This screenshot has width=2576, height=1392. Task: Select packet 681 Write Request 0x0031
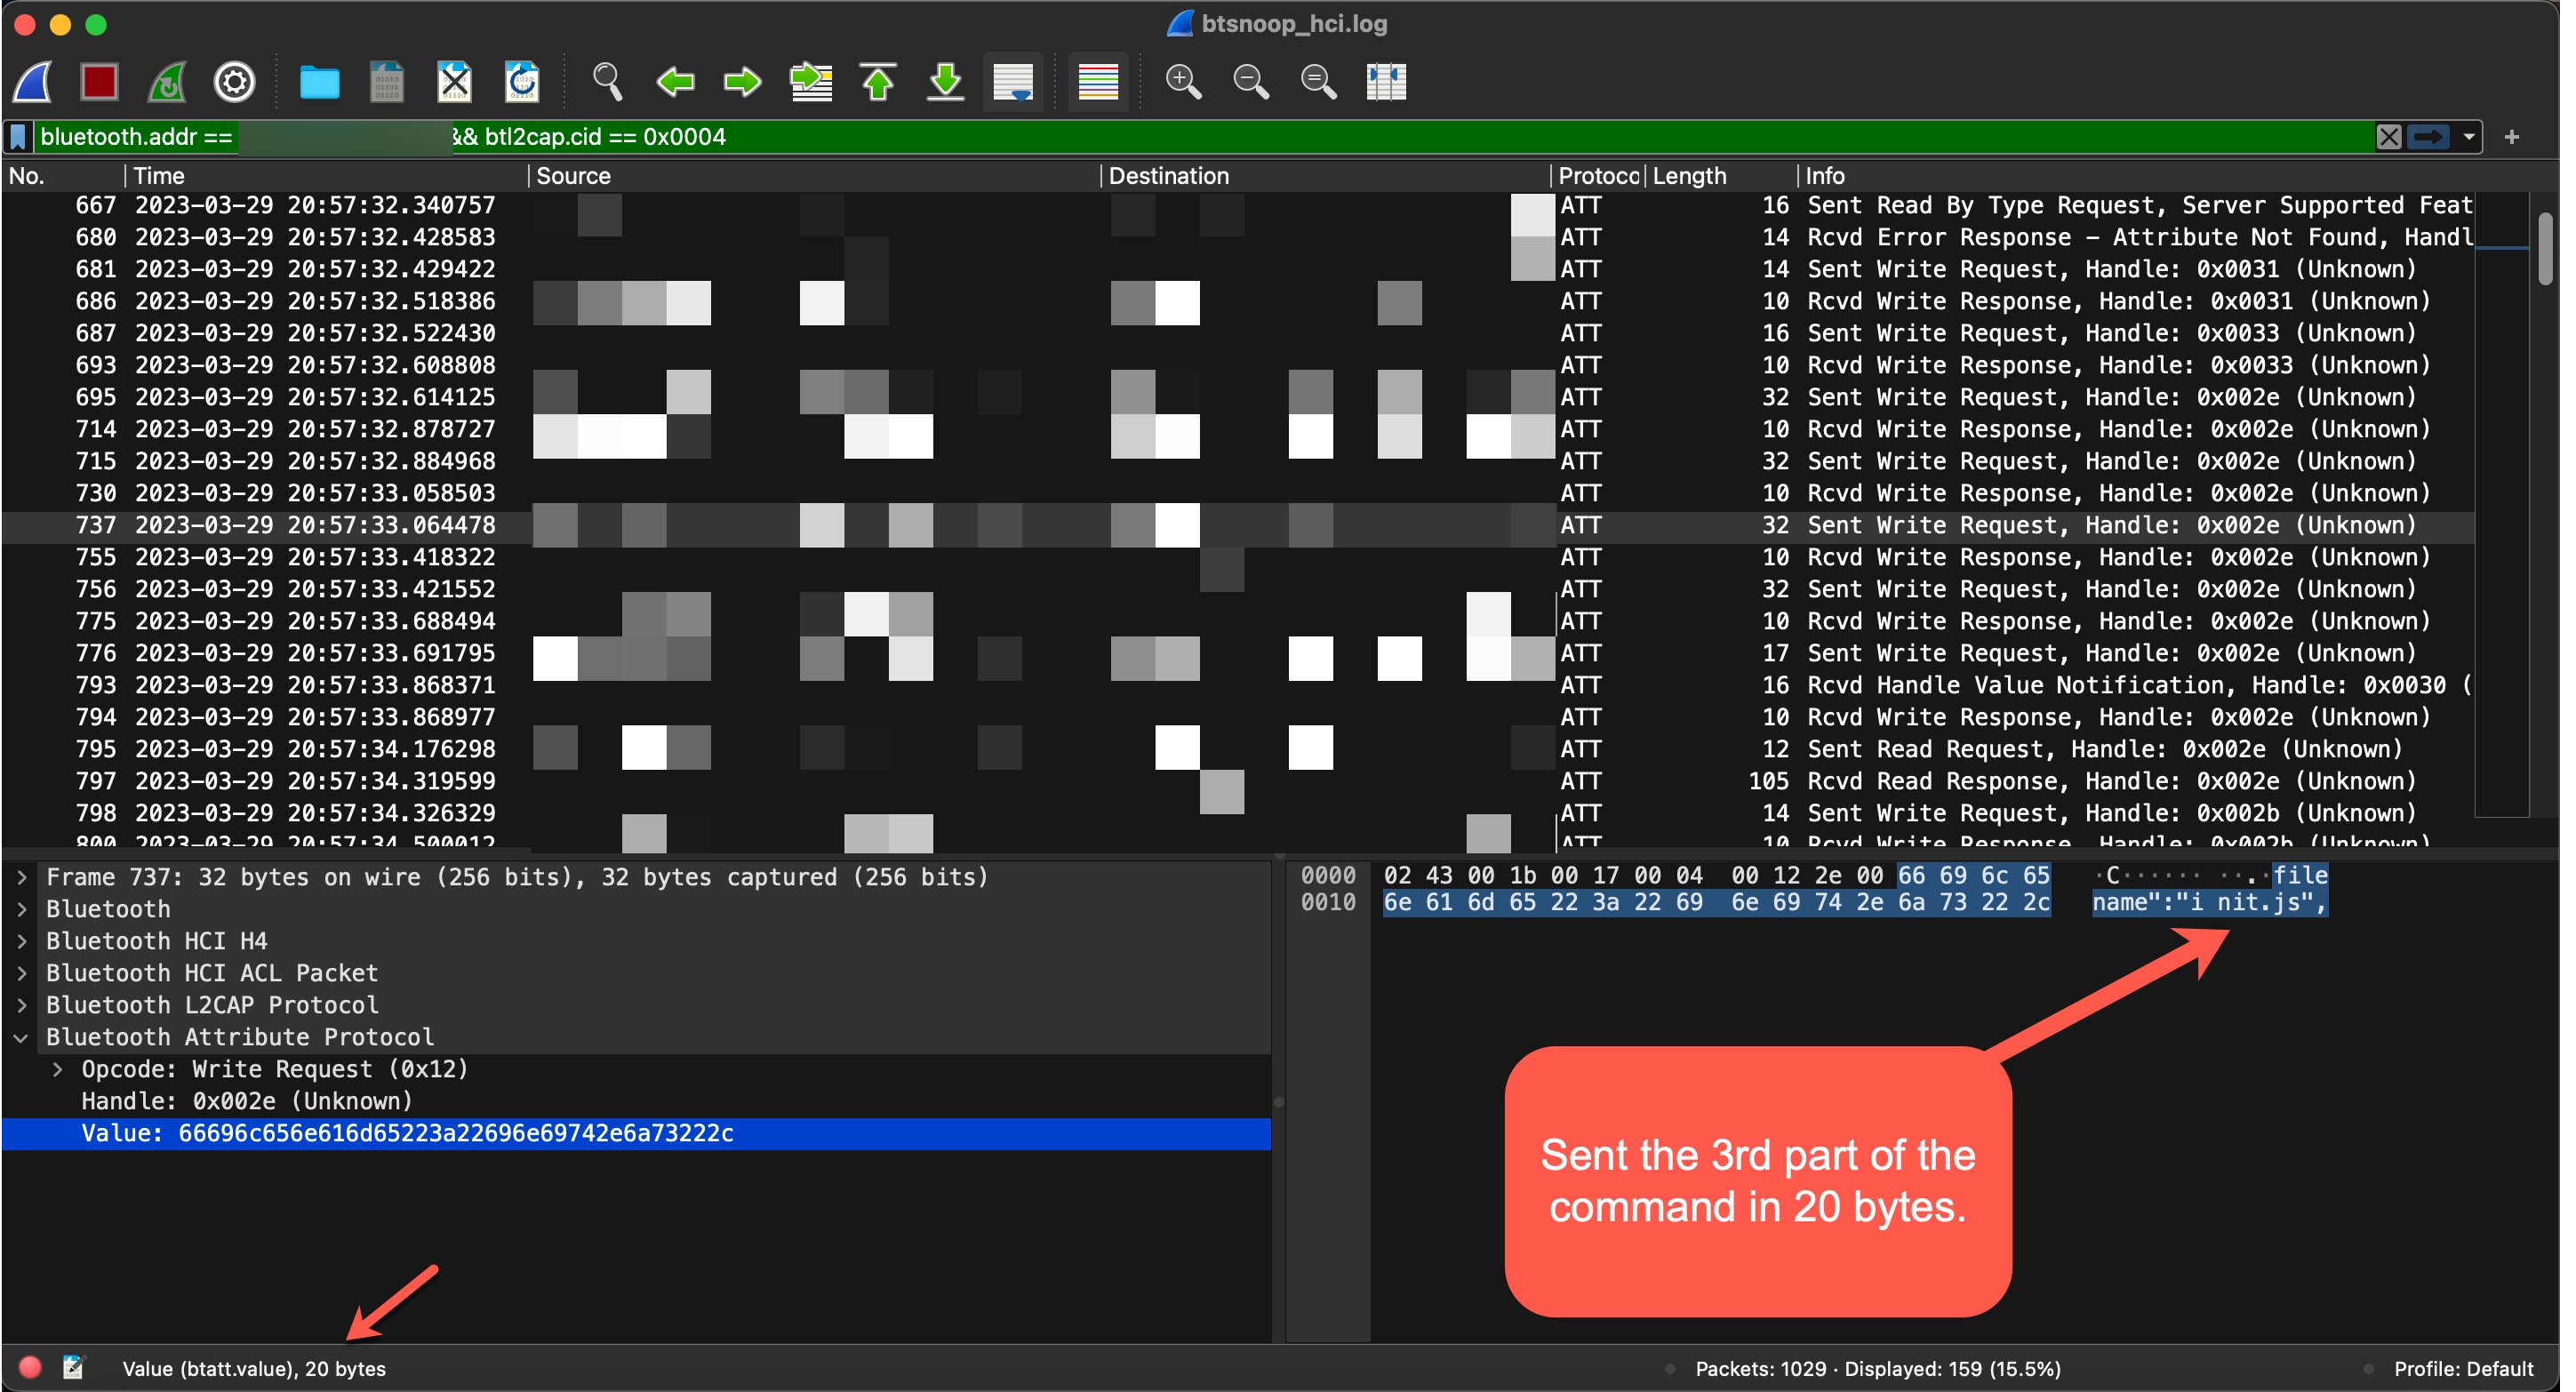1238,269
